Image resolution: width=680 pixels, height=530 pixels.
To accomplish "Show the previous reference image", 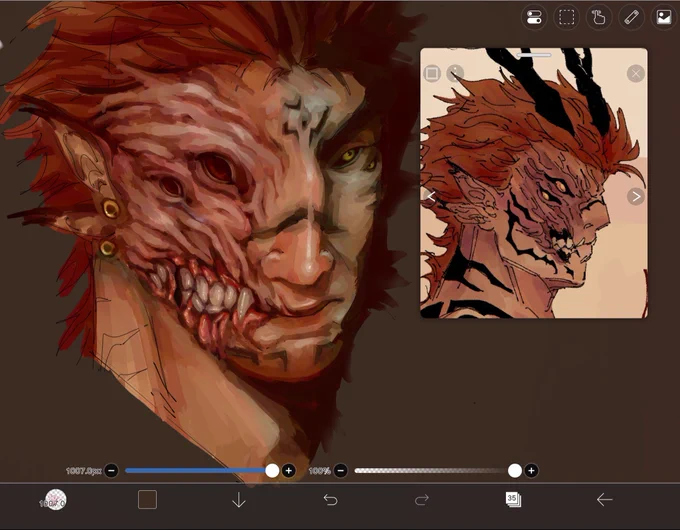I will pos(431,196).
